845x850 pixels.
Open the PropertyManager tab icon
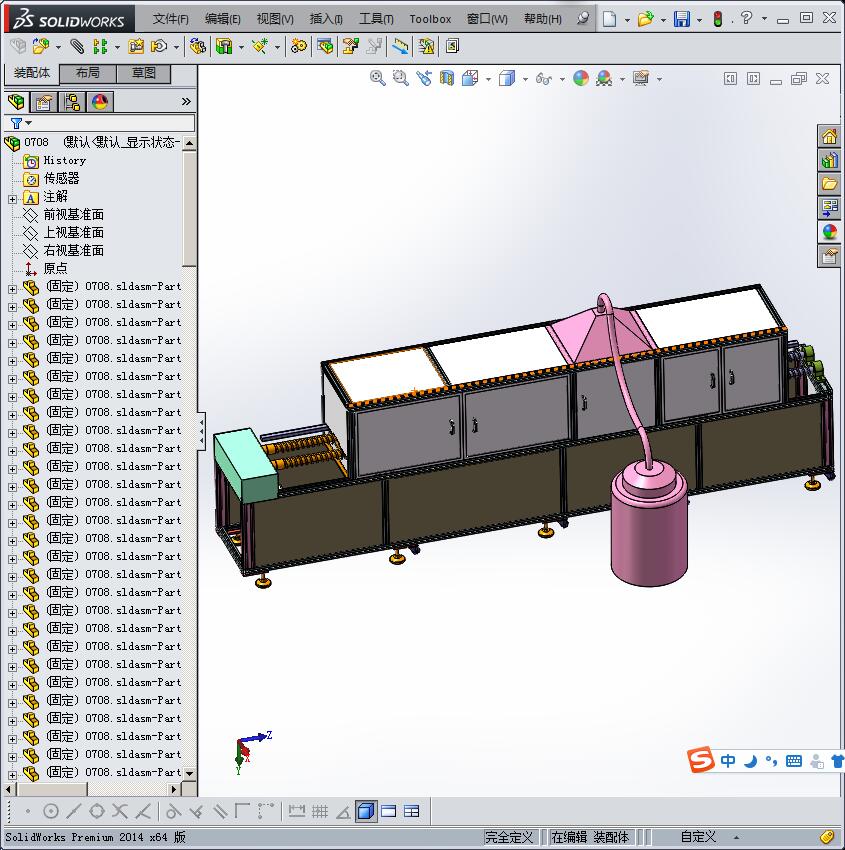tap(43, 101)
